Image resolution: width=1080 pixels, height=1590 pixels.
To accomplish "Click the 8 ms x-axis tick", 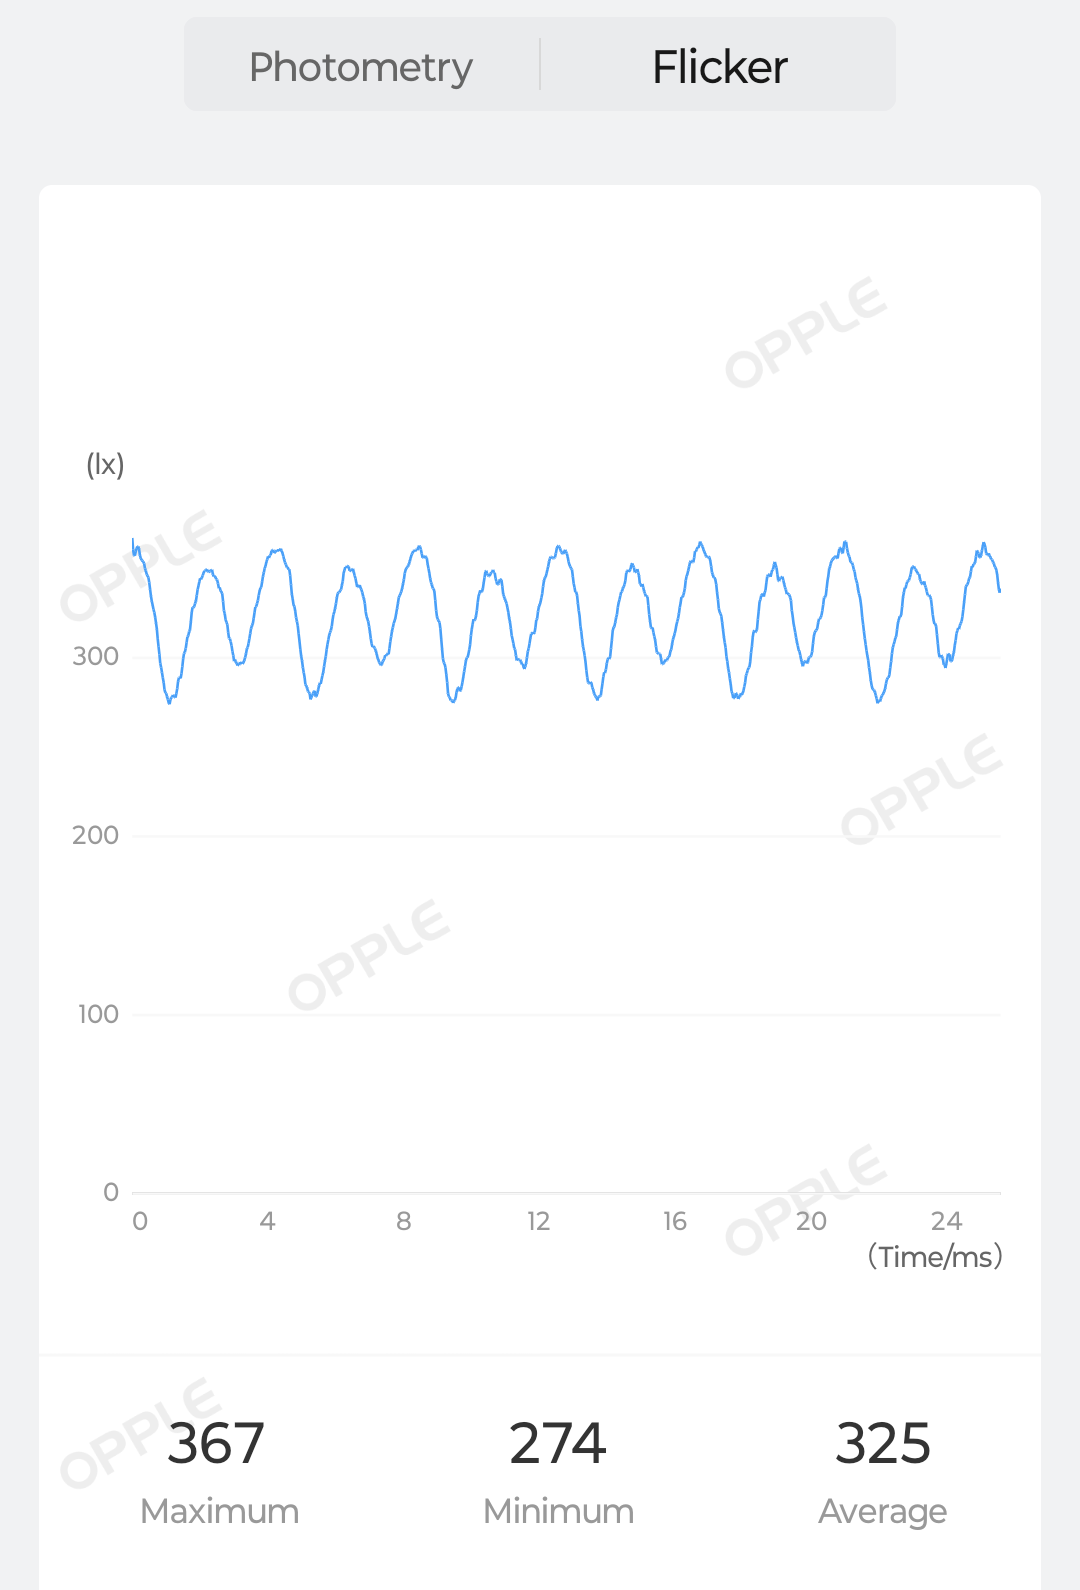I will [403, 1221].
